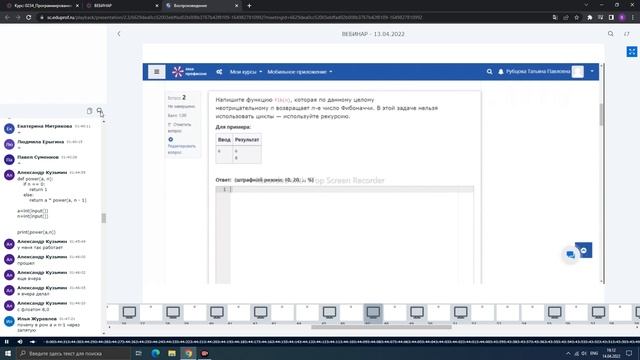Click the swap layout icon at top right

click(627, 34)
